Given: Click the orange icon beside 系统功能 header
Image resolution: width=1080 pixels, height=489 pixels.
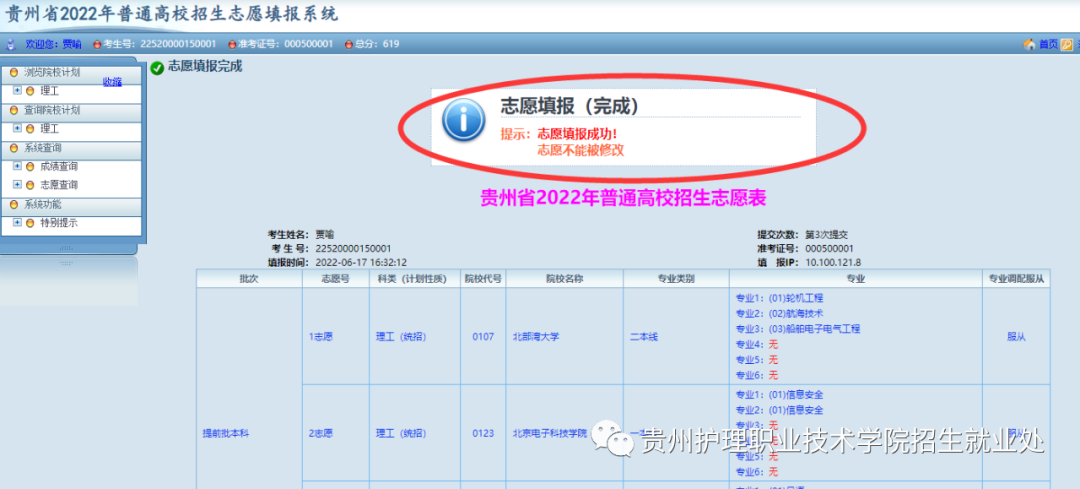Looking at the screenshot, I should tap(14, 204).
